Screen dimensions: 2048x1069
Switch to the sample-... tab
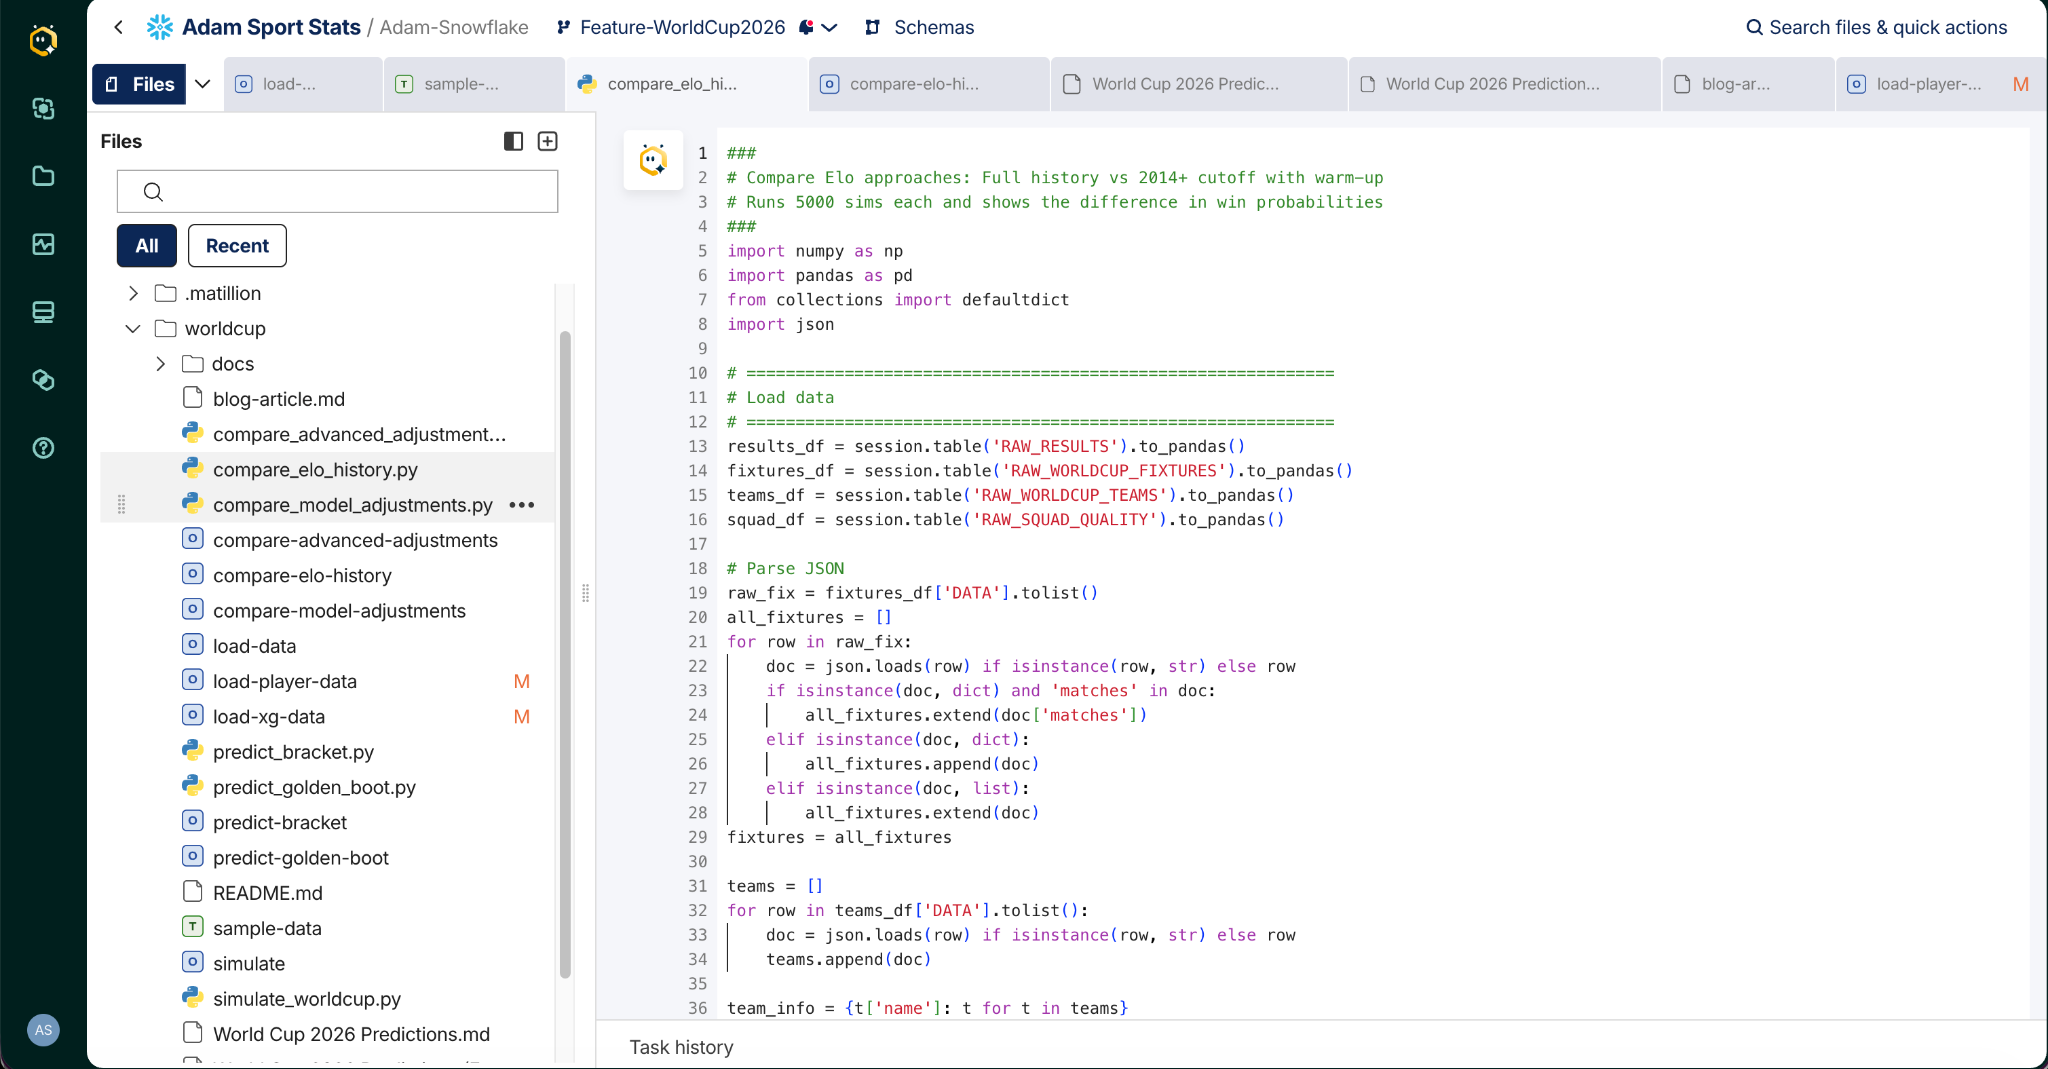coord(474,84)
